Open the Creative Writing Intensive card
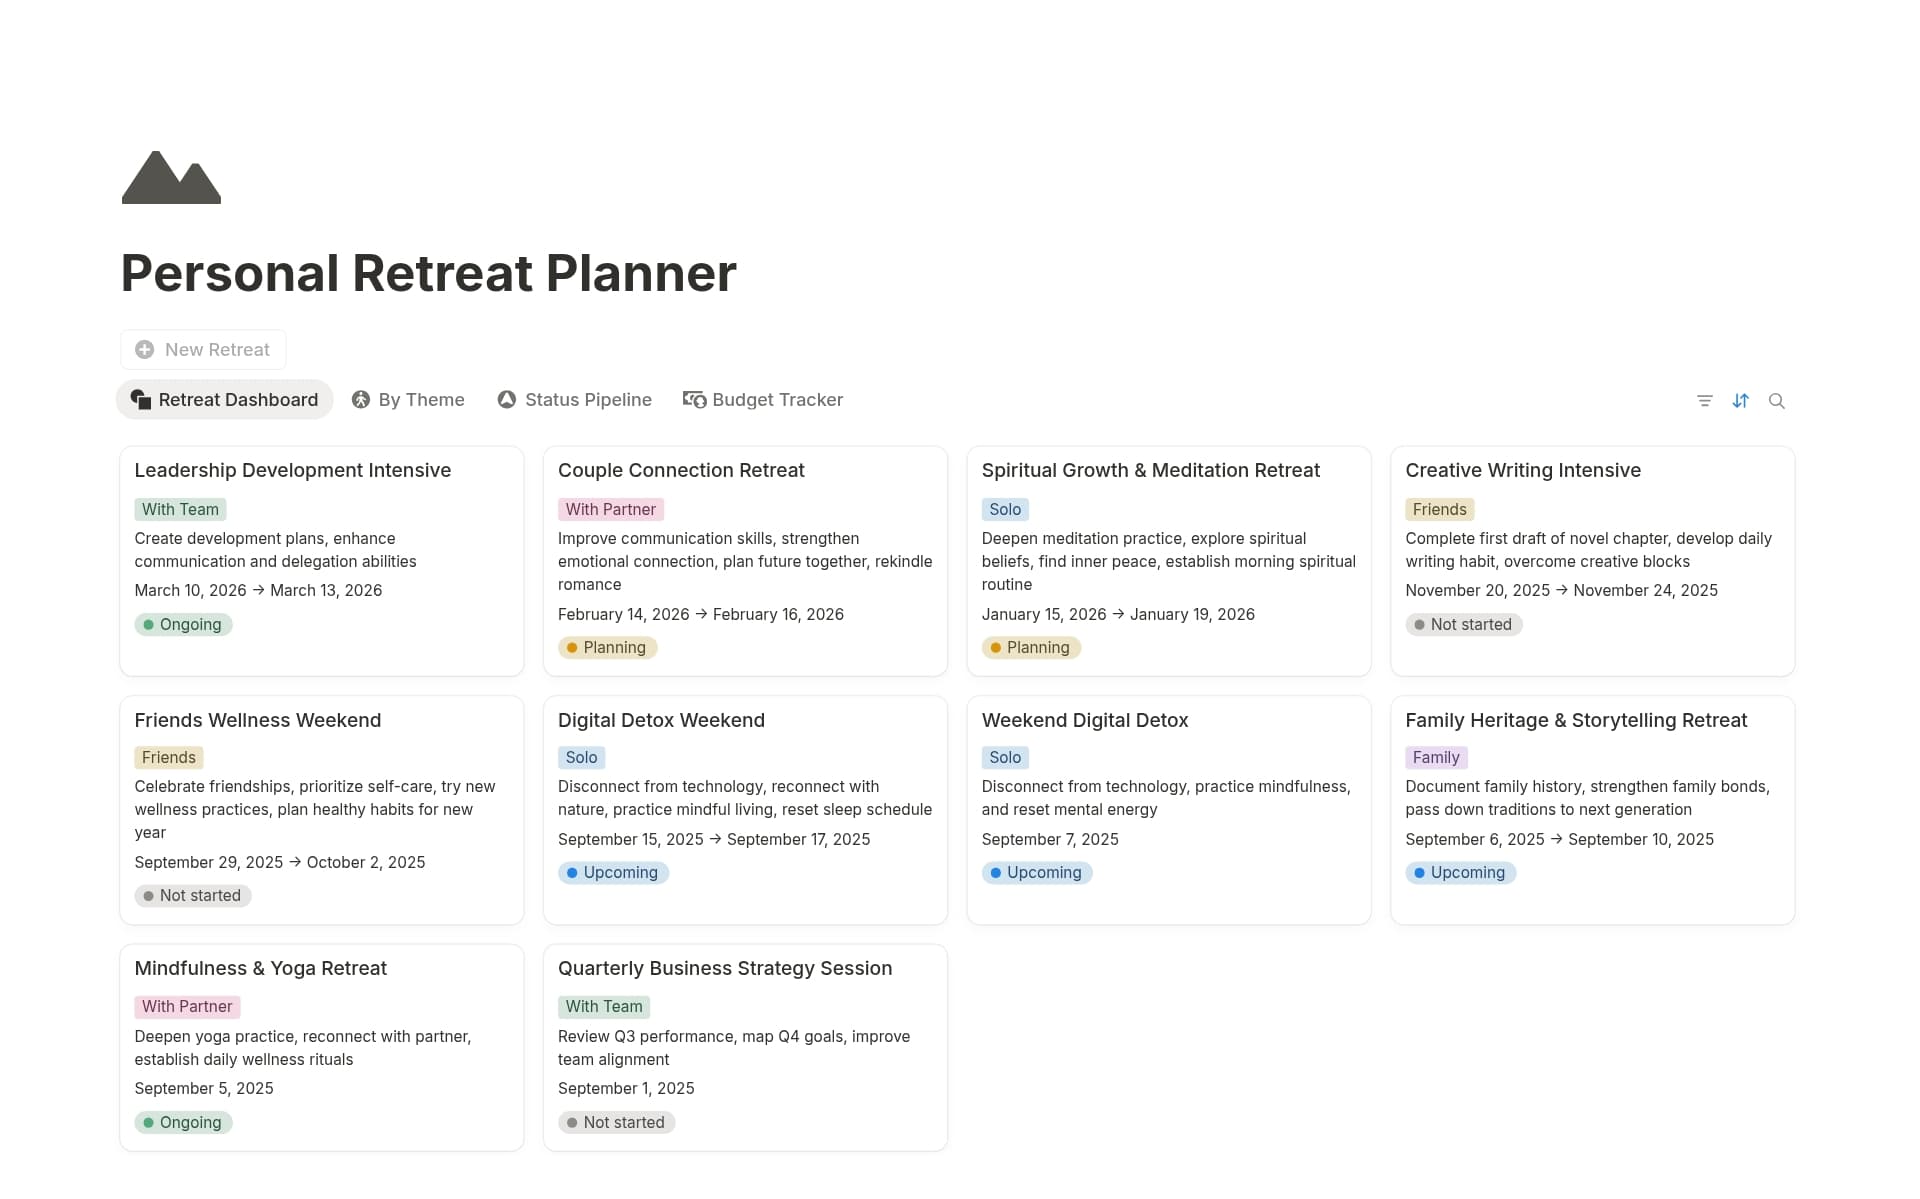Image resolution: width=1920 pixels, height=1199 pixels. (x=1523, y=470)
